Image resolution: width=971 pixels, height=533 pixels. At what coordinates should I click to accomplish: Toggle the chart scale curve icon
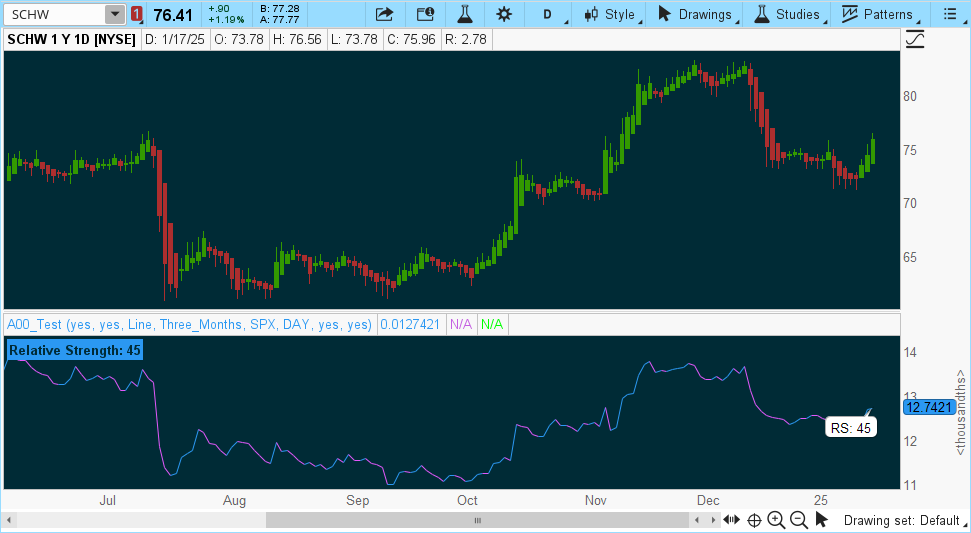[915, 40]
